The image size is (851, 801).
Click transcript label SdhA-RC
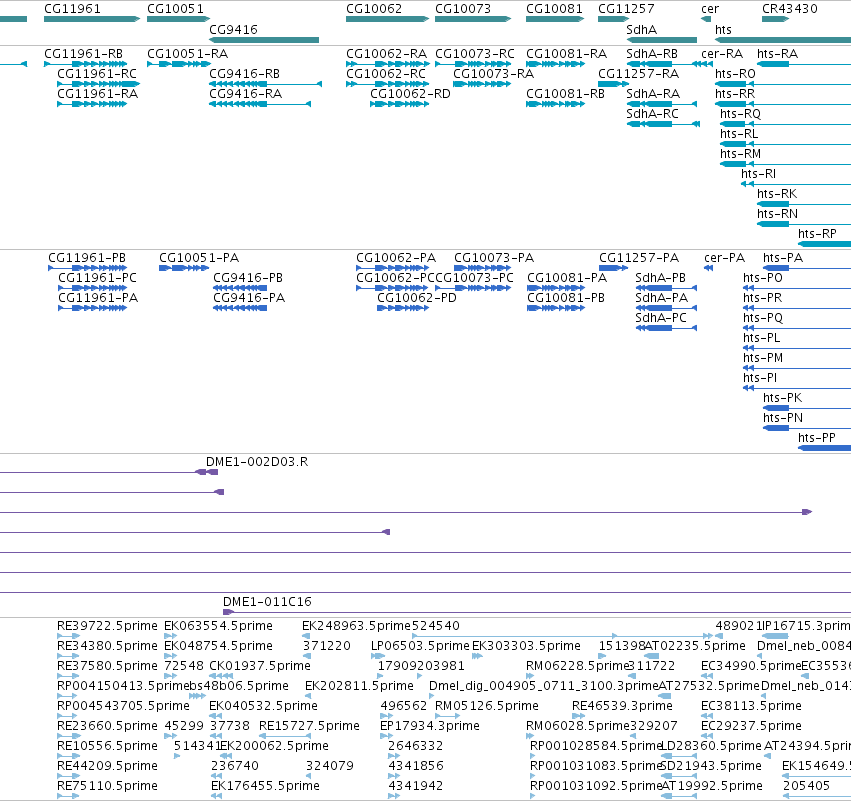pos(652,114)
